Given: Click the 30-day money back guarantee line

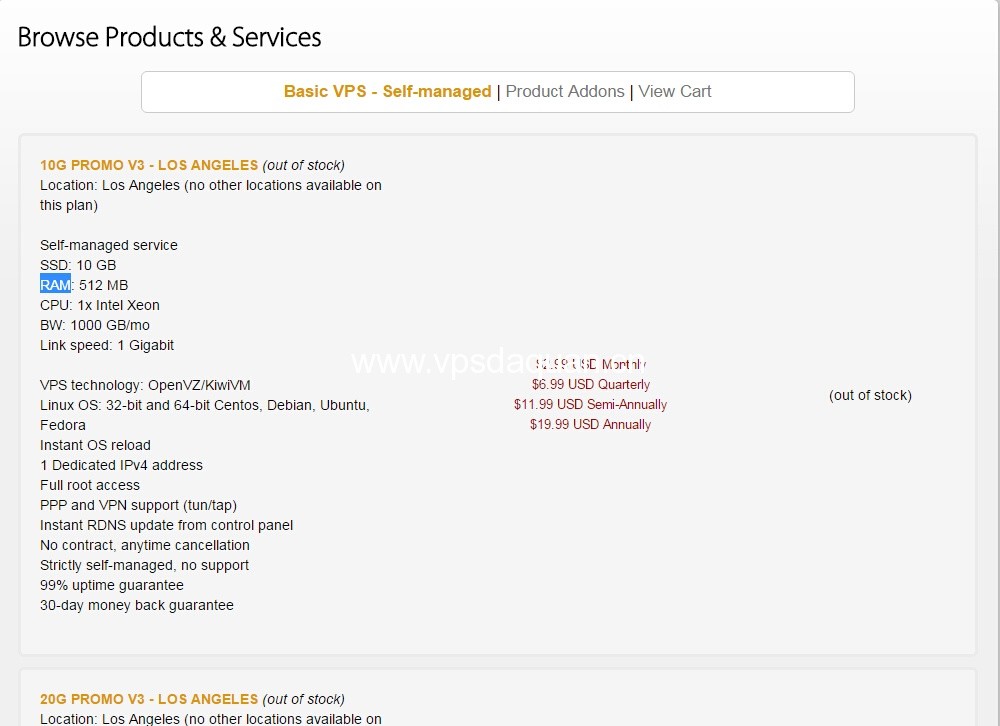Looking at the screenshot, I should 136,605.
